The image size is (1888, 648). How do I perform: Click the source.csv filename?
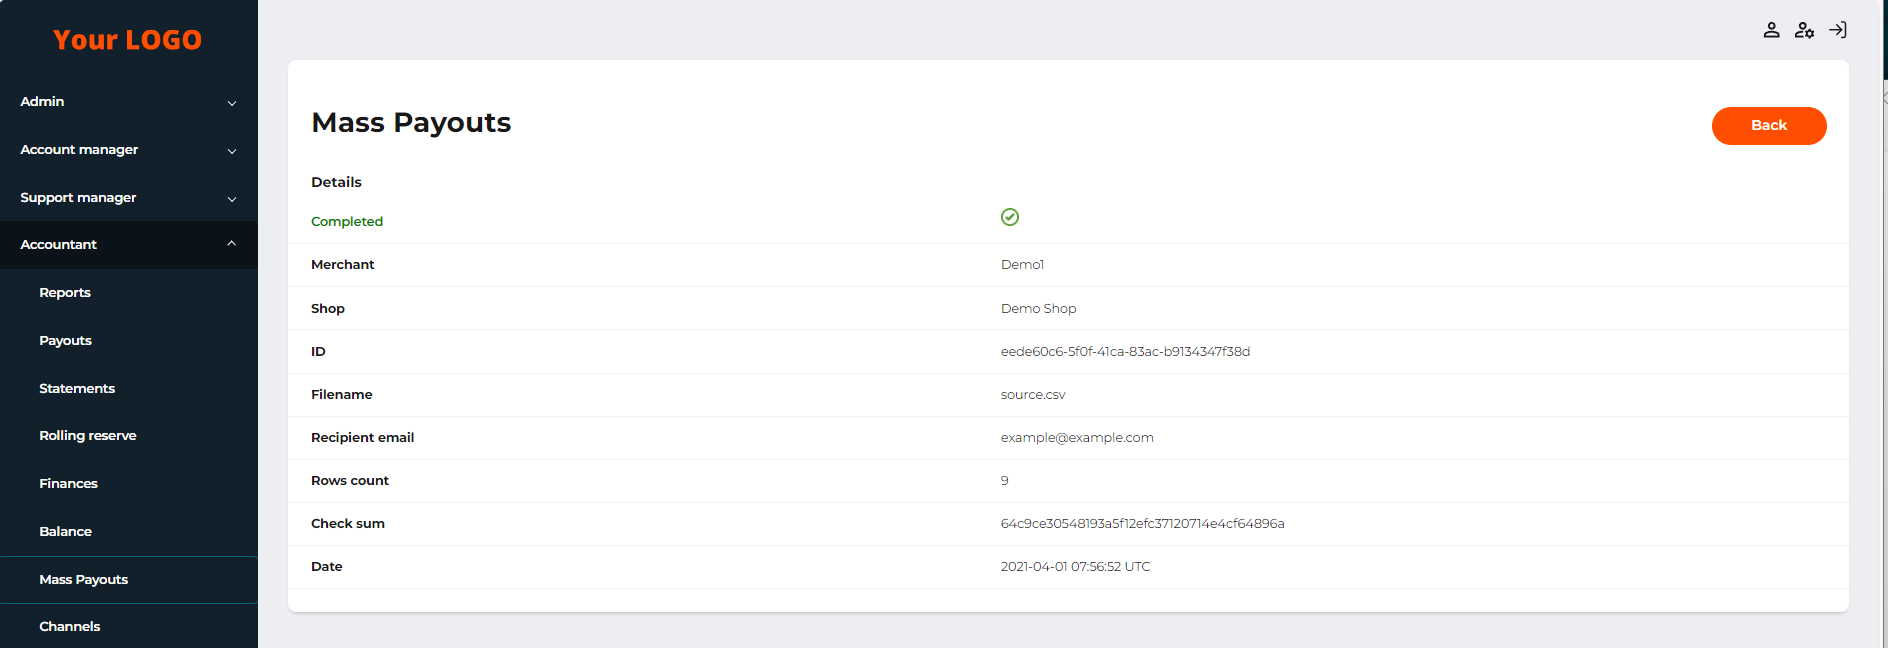1033,395
